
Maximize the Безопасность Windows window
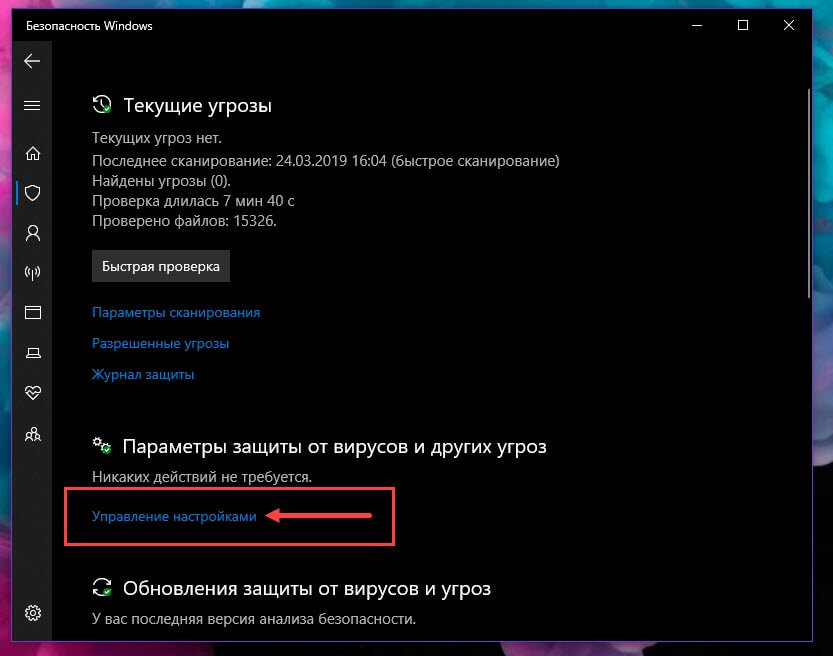point(743,25)
